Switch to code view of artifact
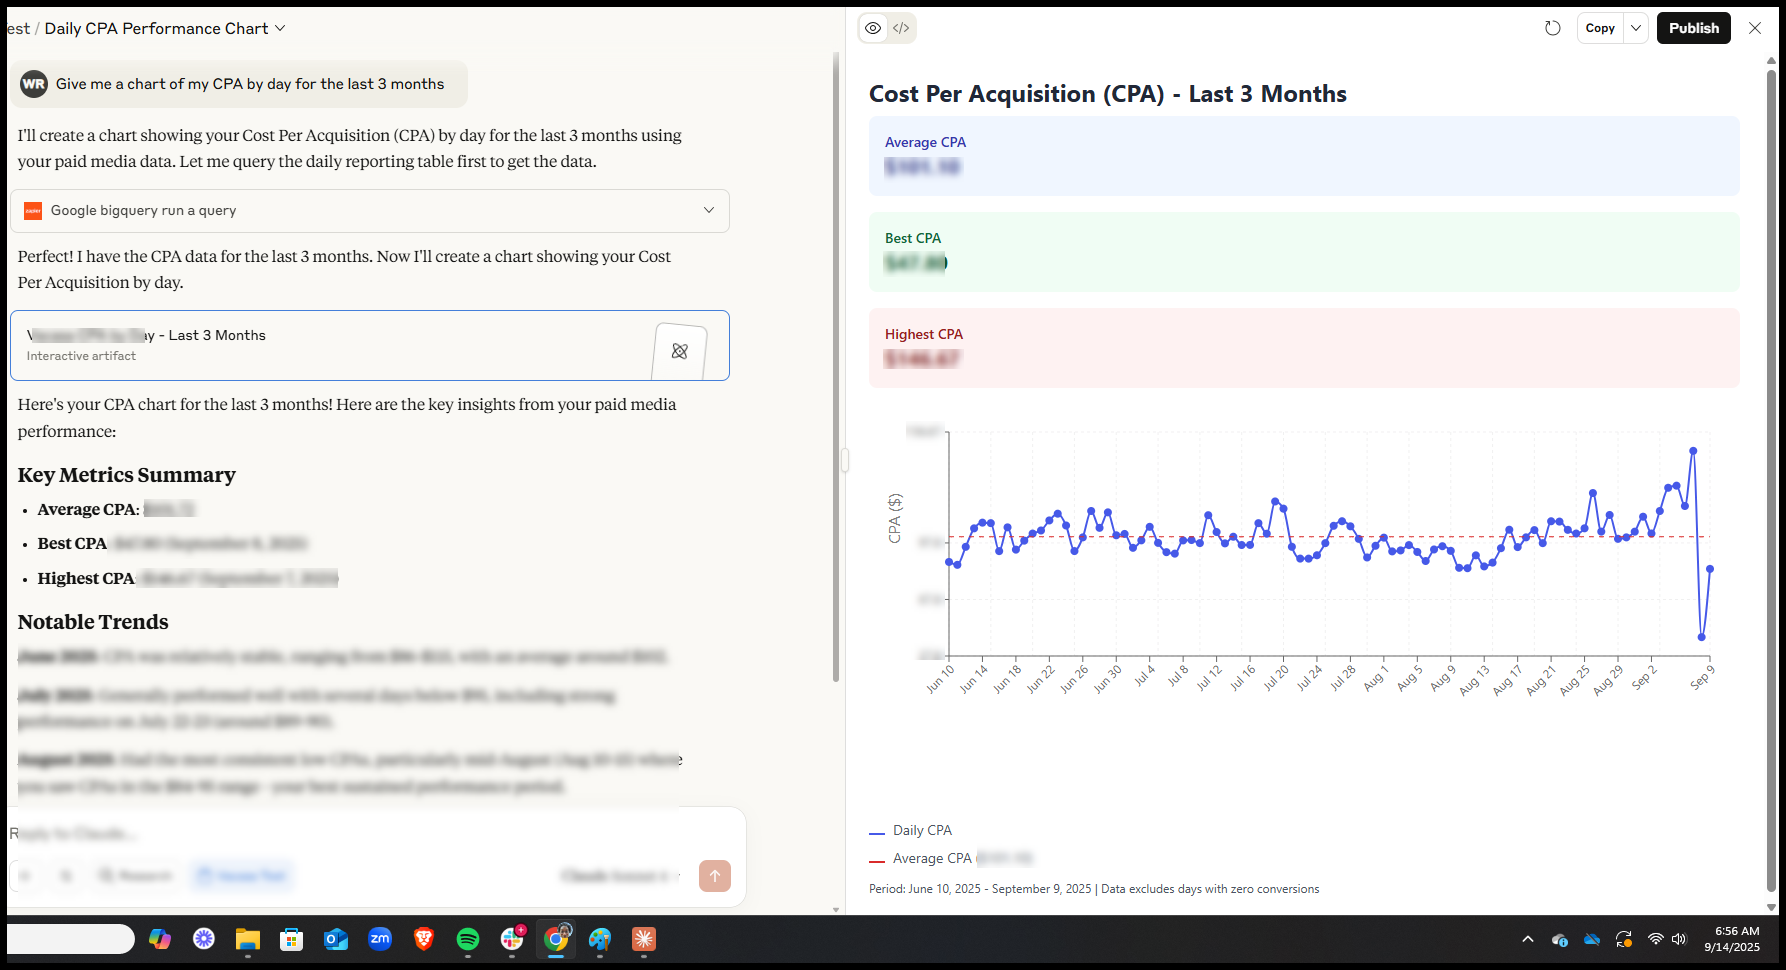This screenshot has width=1786, height=970. coord(901,28)
